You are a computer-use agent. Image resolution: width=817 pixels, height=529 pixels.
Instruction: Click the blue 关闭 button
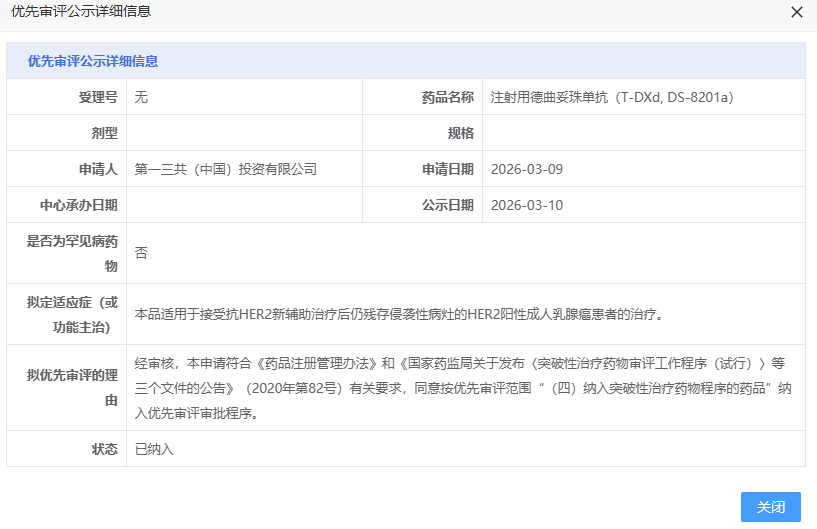[x=770, y=507]
